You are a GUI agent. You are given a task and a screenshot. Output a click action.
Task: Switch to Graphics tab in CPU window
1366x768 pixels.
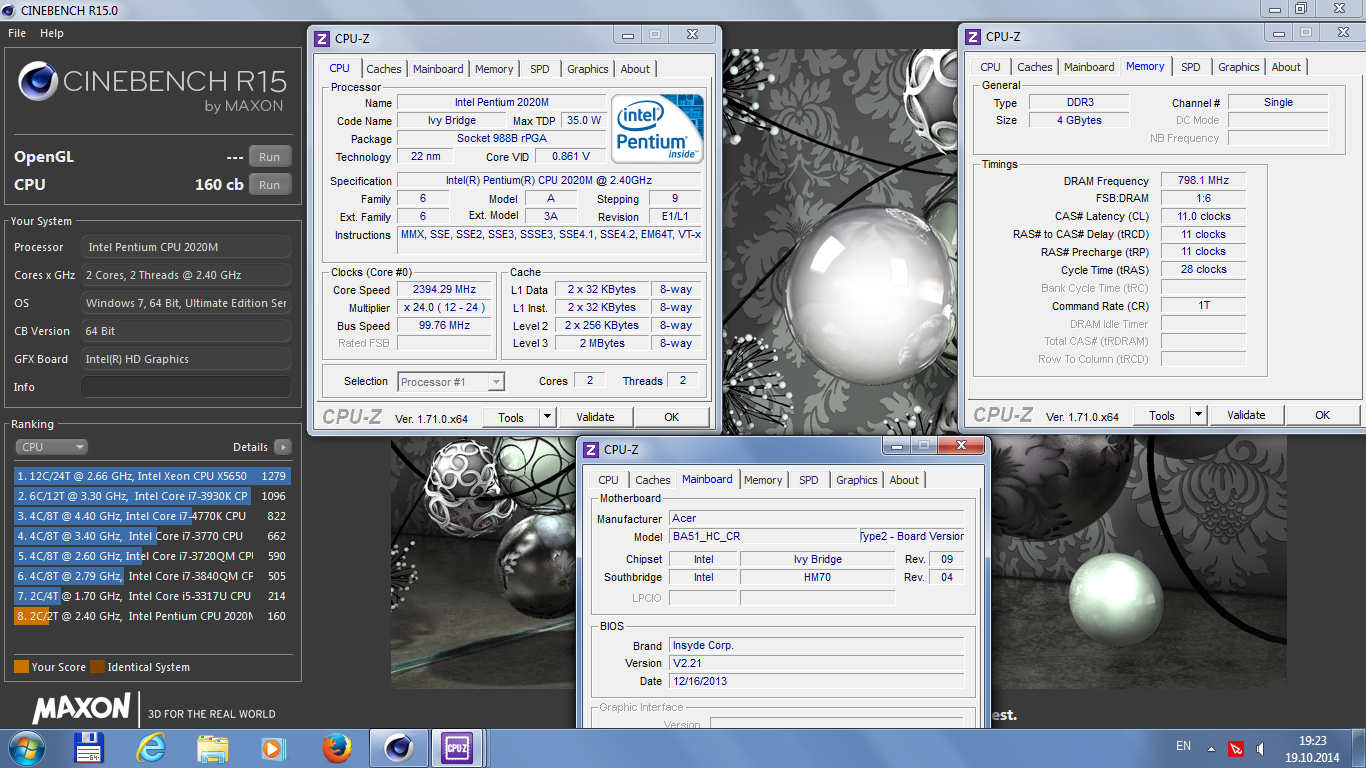(588, 69)
